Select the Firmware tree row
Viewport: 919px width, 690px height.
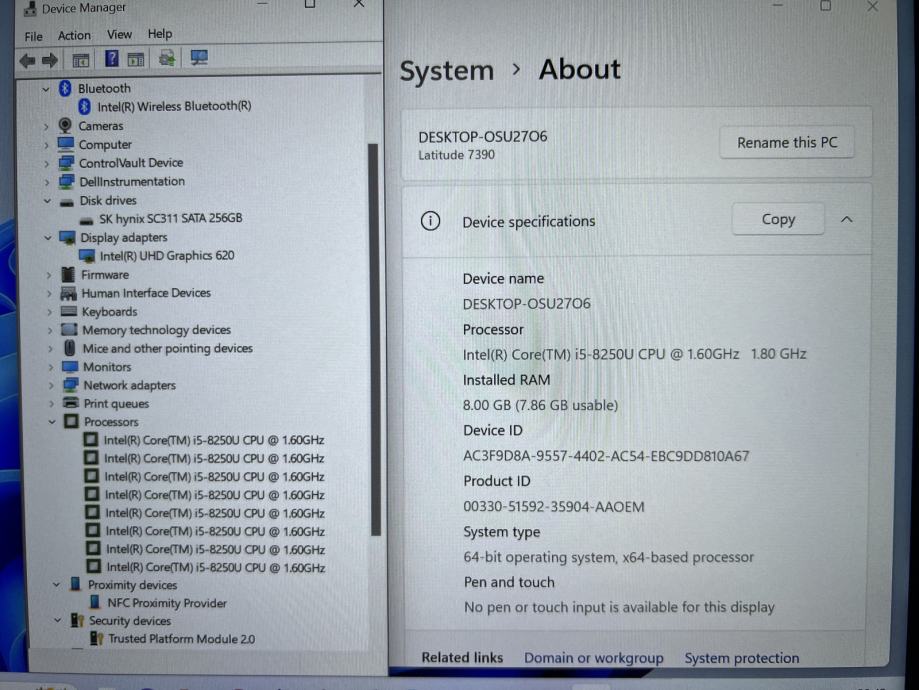pos(105,275)
